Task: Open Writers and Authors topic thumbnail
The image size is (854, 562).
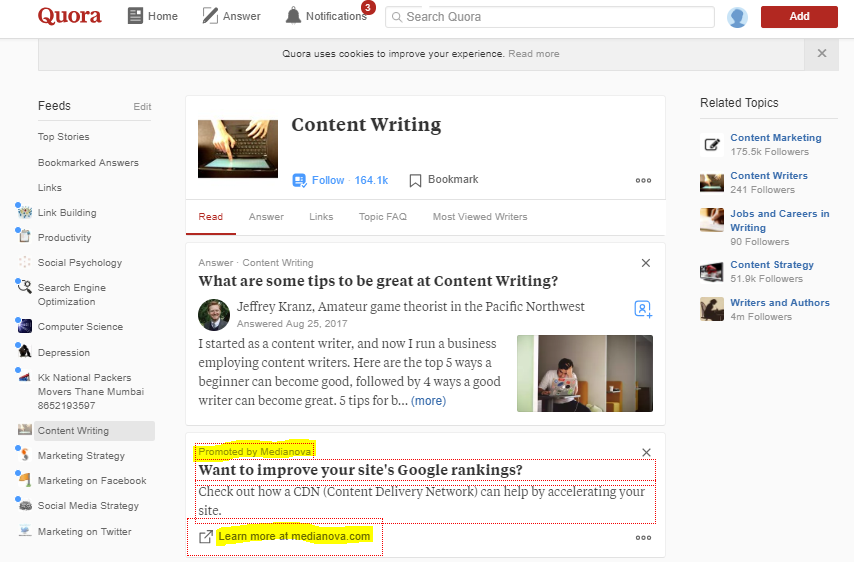Action: 712,309
